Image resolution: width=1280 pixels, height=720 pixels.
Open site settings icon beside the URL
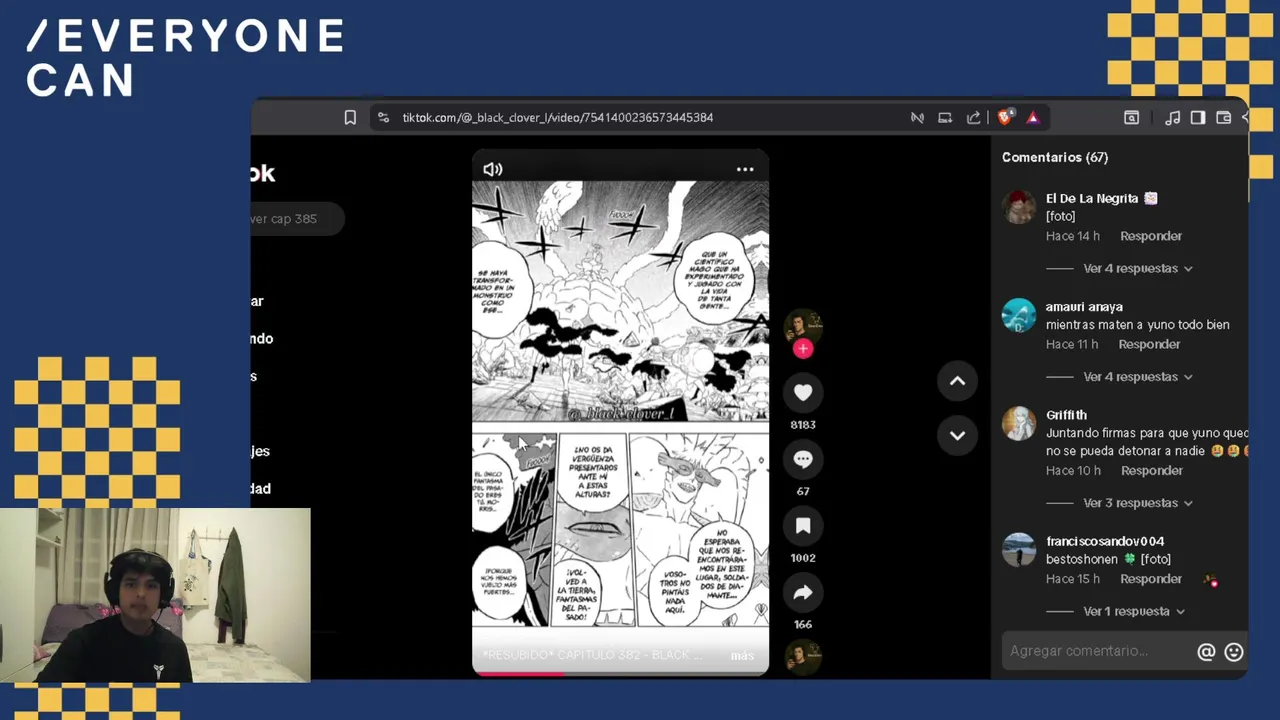pos(383,118)
